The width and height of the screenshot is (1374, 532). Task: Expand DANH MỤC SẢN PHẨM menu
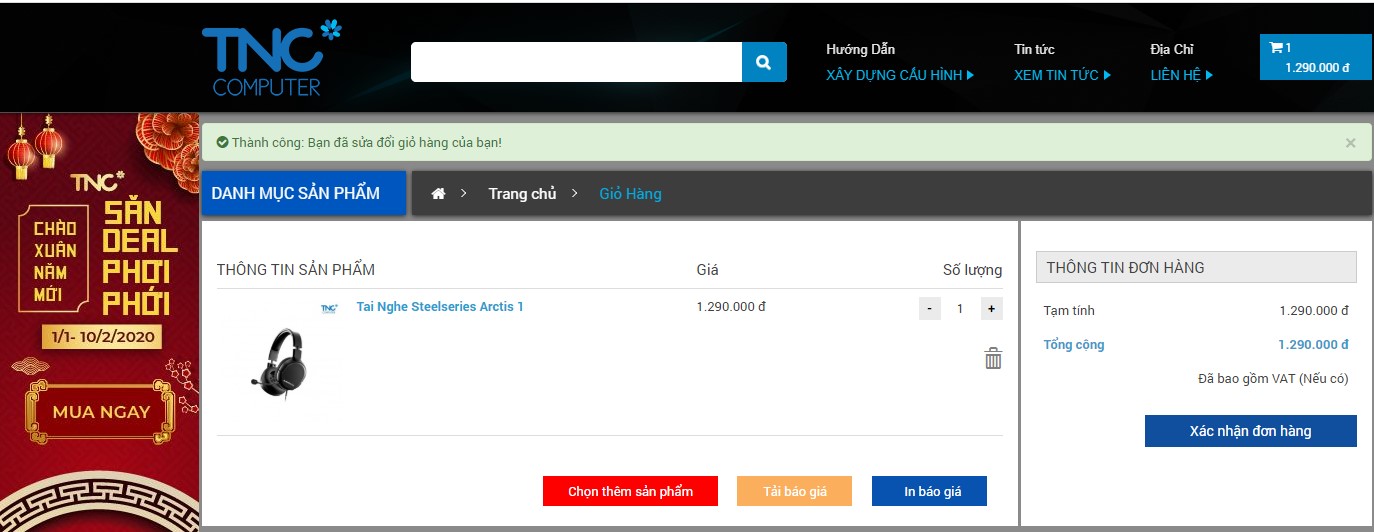[304, 193]
